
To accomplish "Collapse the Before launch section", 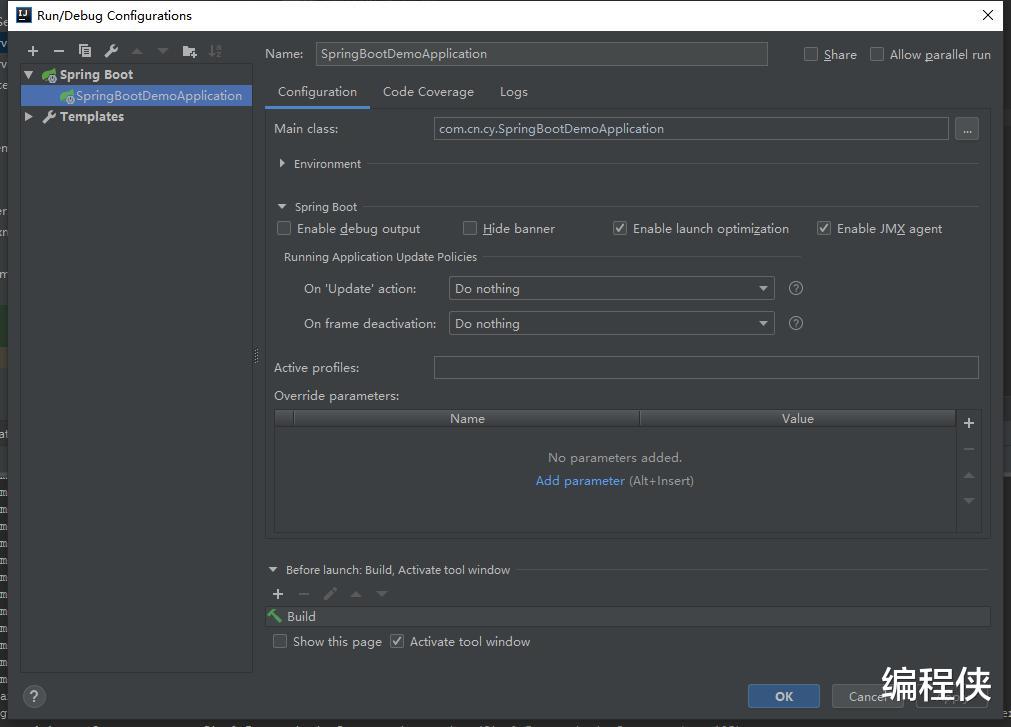I will tap(273, 570).
